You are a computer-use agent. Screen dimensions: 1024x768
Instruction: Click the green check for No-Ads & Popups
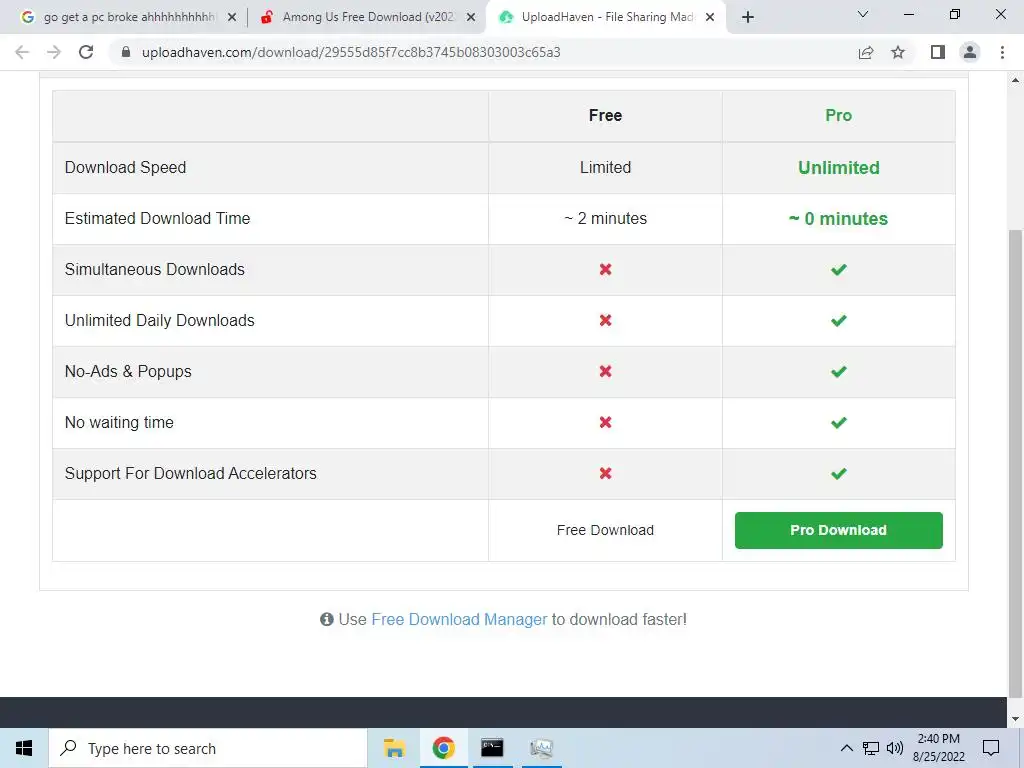[x=839, y=372]
